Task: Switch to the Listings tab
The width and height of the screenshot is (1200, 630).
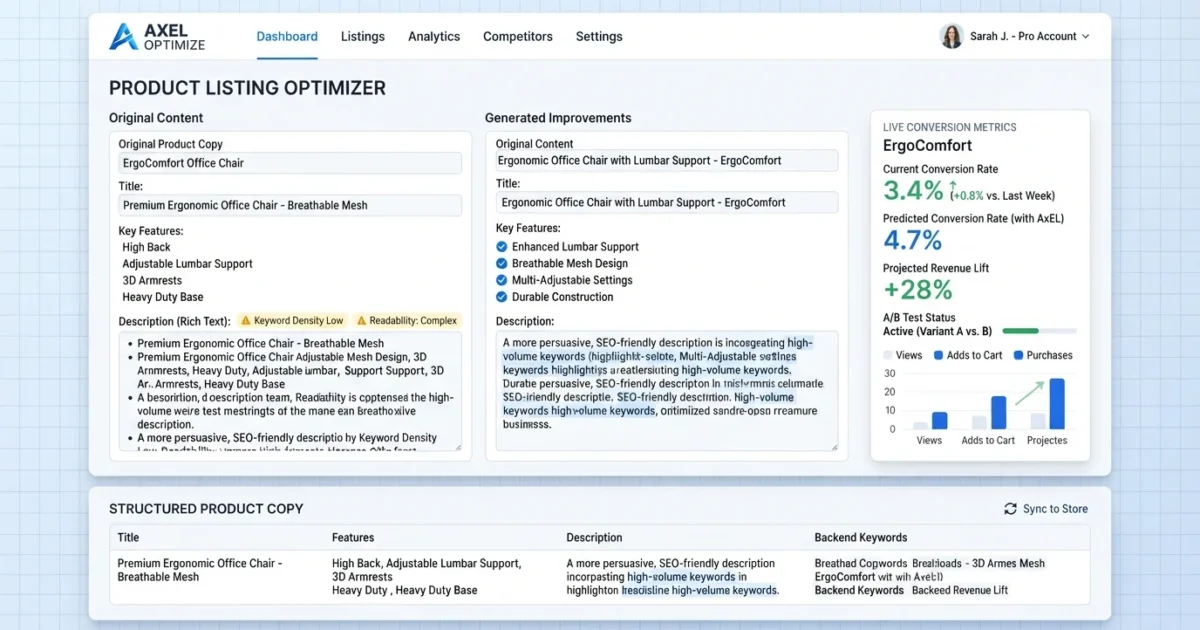Action: tap(362, 36)
